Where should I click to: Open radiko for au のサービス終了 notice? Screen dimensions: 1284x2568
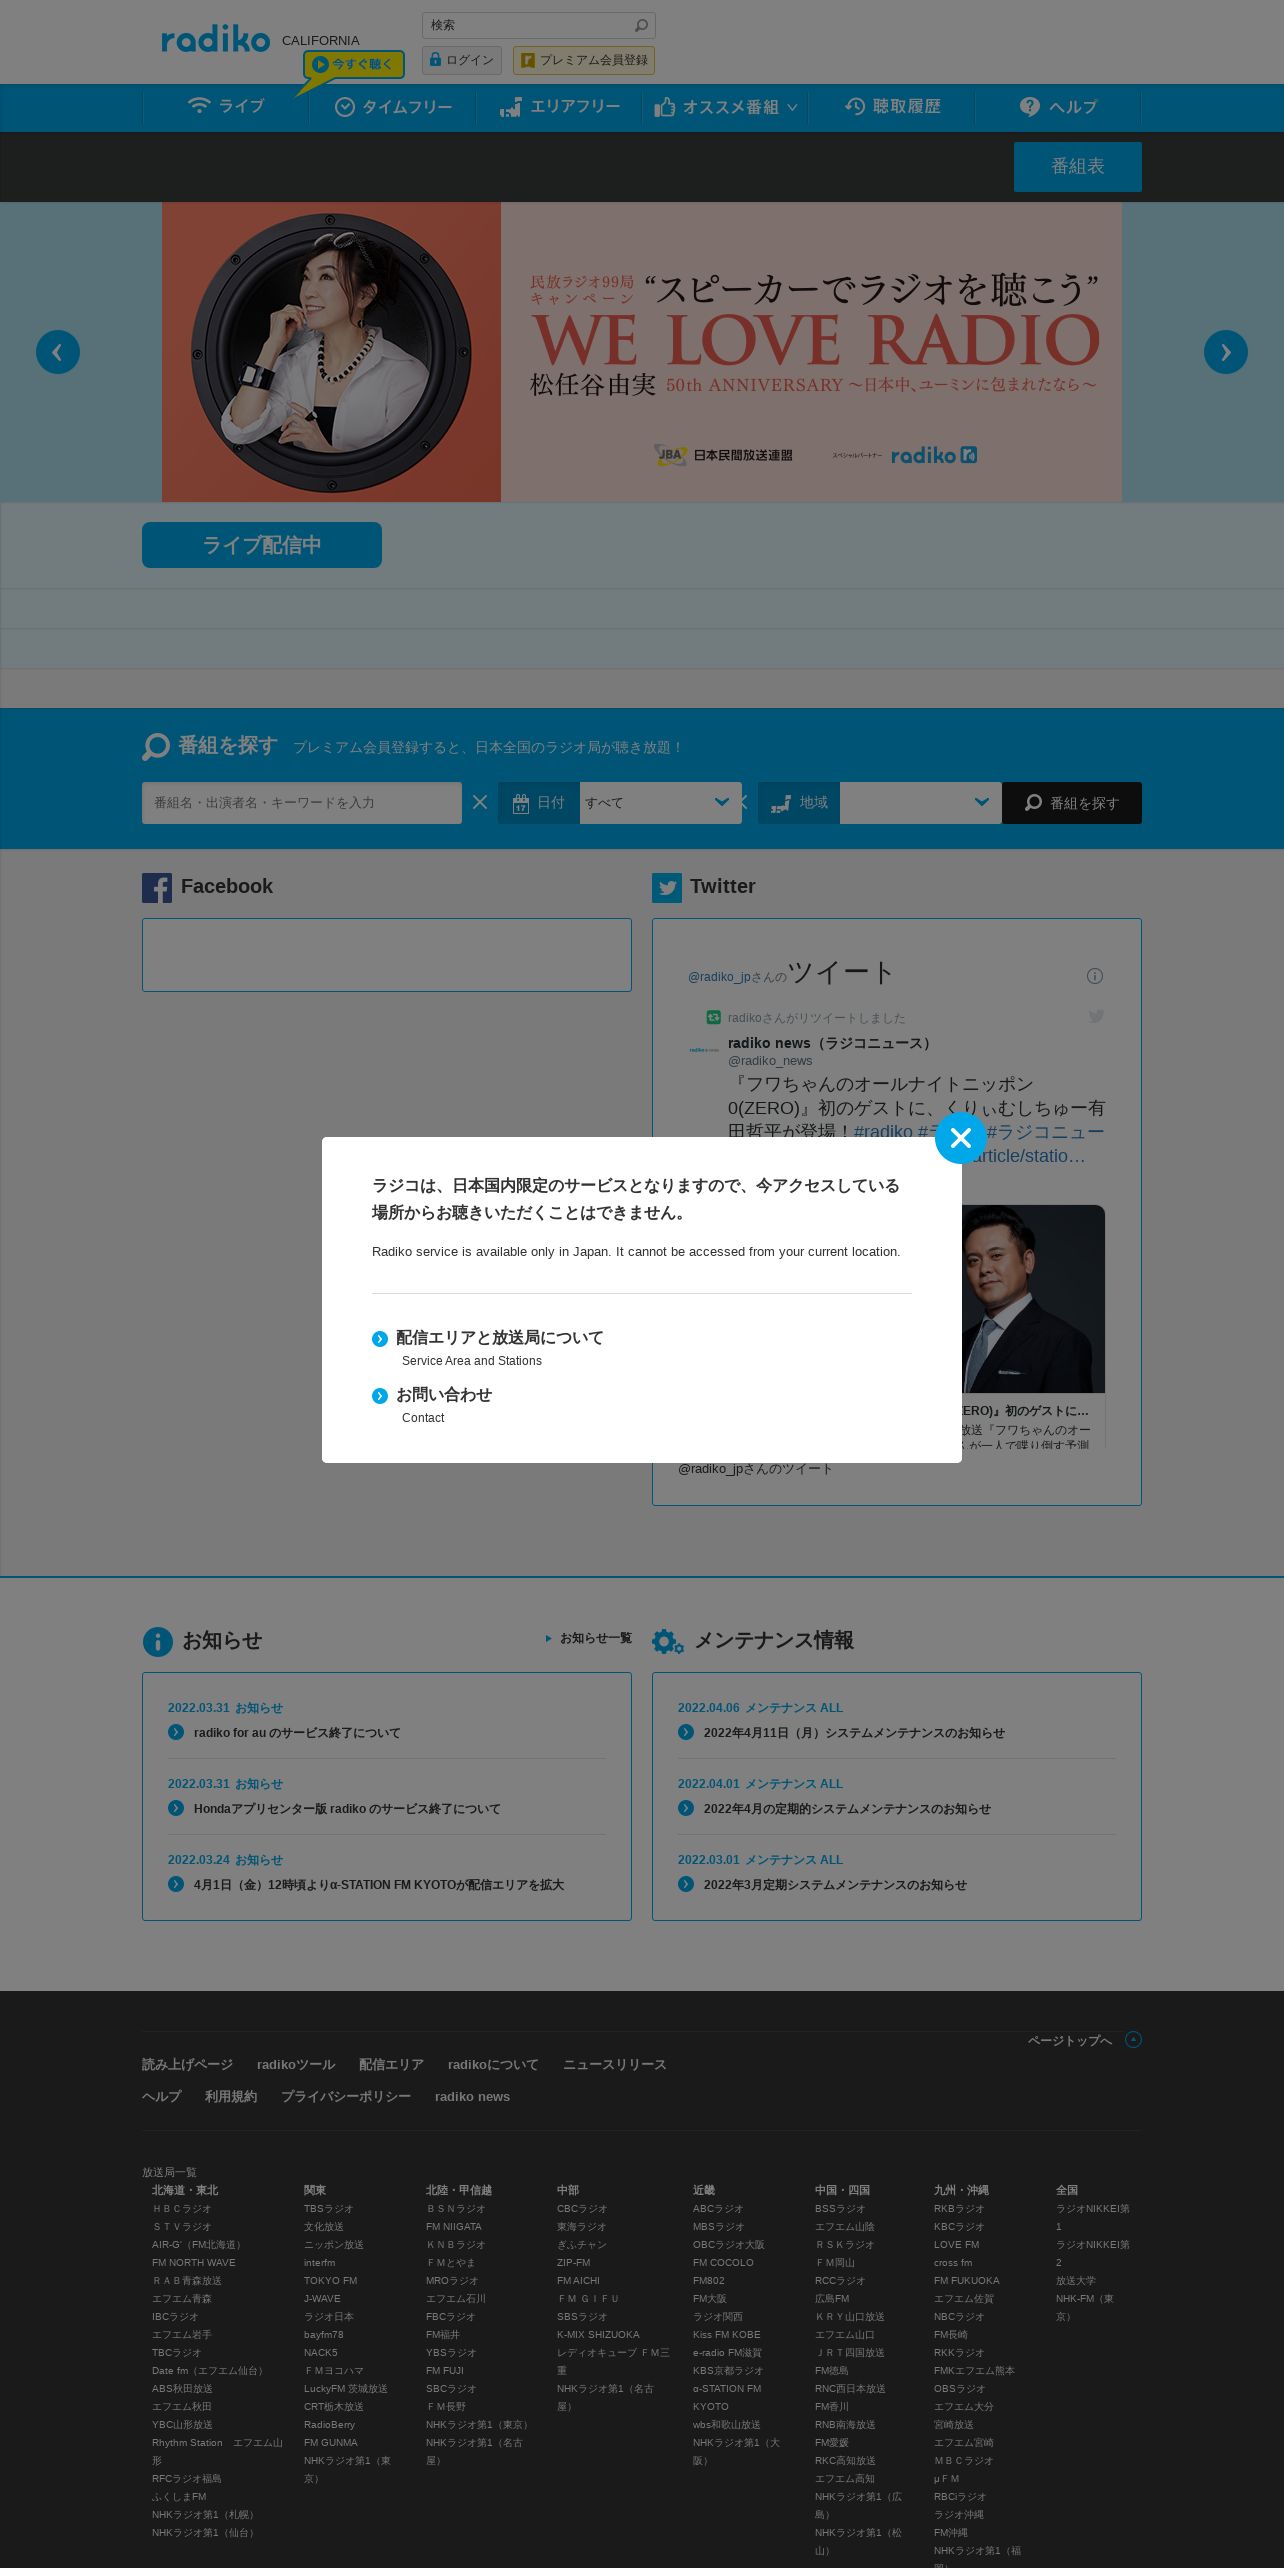point(297,1733)
